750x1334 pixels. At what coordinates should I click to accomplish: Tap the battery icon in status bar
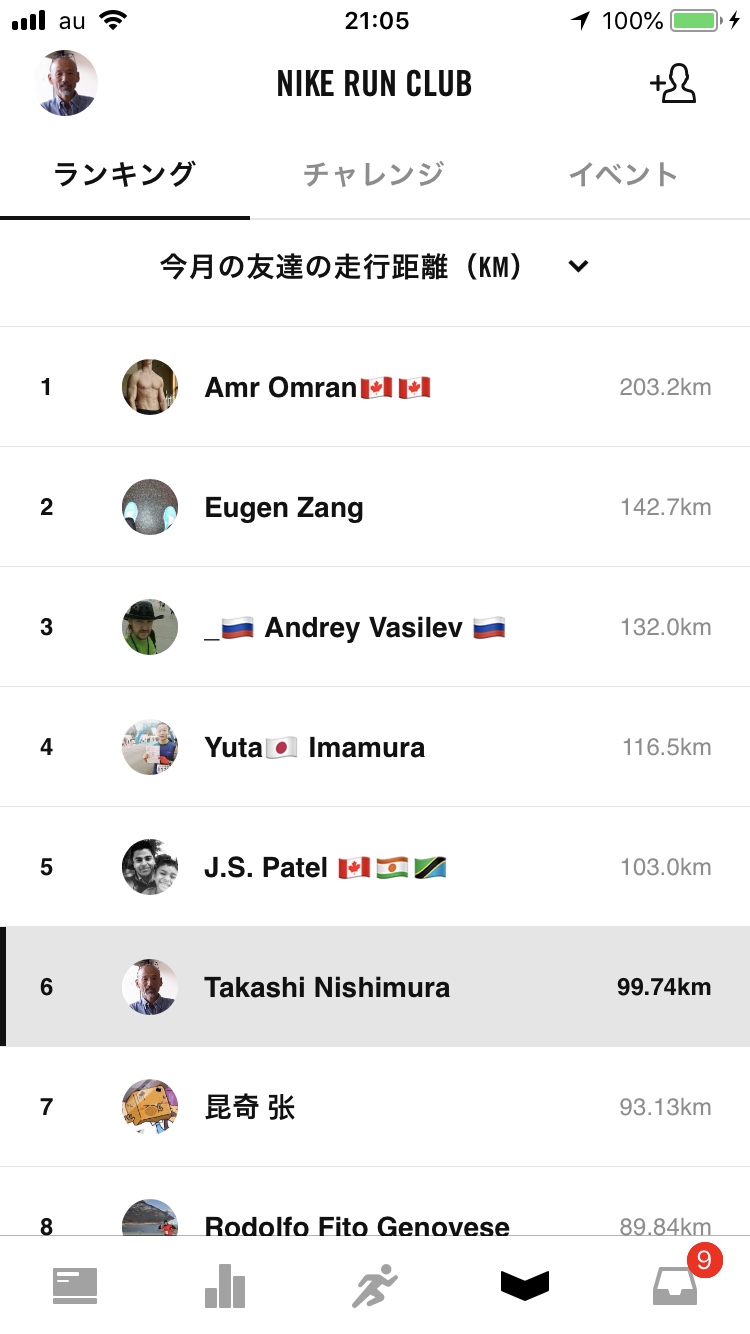click(x=697, y=21)
